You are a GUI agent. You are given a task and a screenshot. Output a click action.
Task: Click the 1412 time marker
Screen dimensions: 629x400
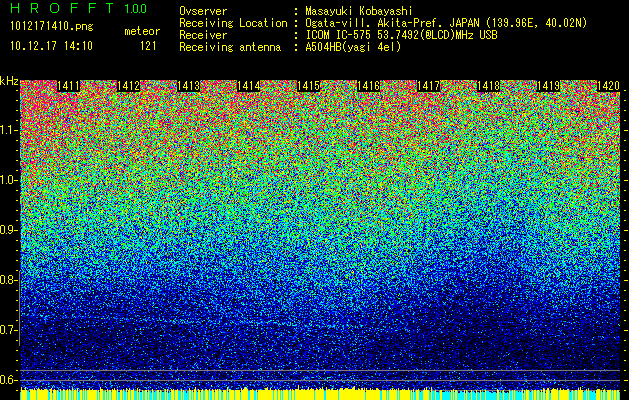coord(128,86)
